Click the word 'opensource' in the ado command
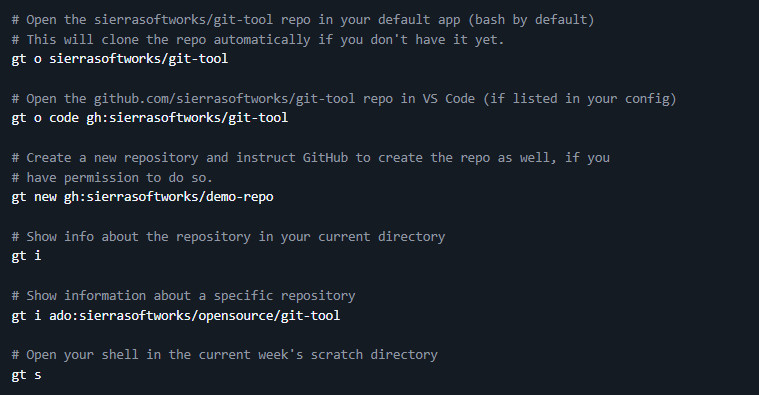The width and height of the screenshot is (759, 395). [x=236, y=316]
